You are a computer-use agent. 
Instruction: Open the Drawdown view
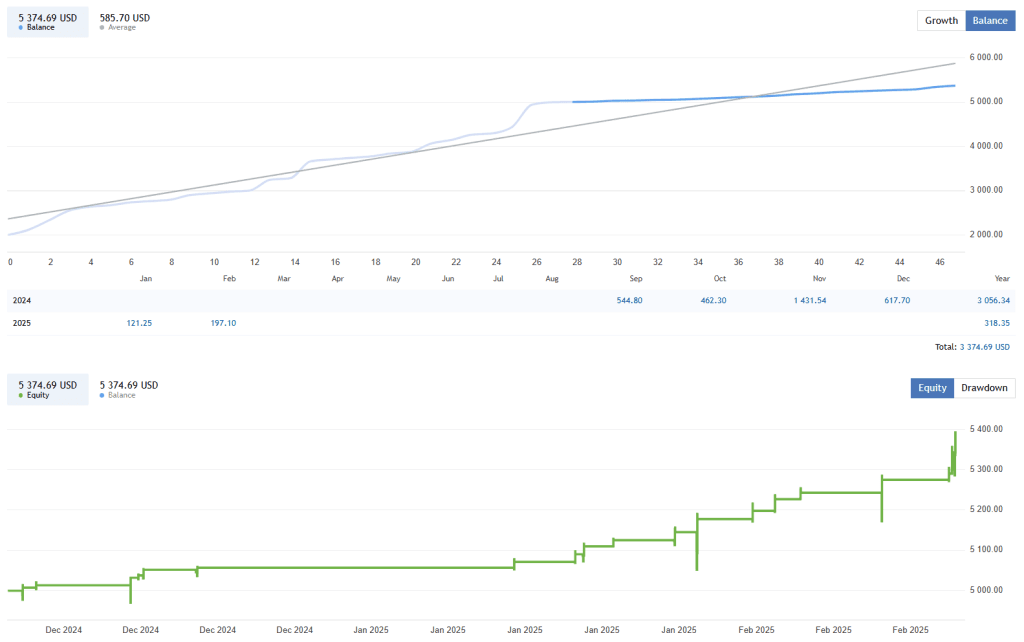983,388
